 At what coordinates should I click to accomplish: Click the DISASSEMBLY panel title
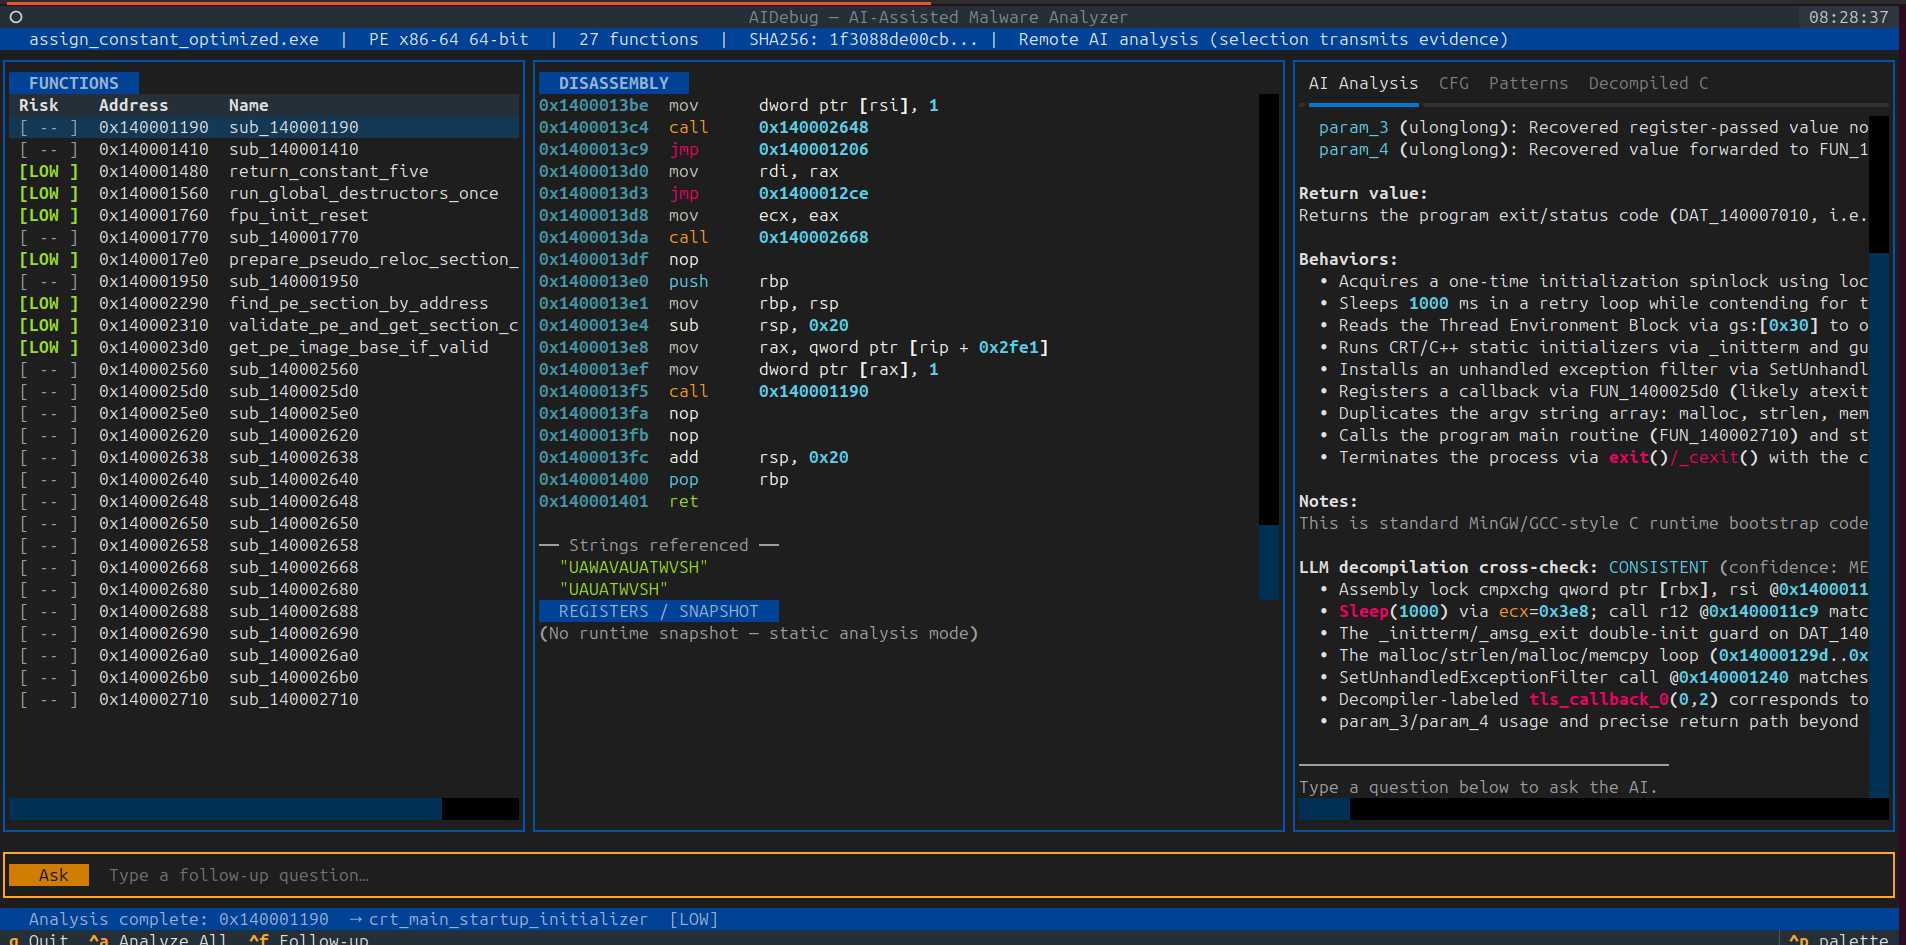(614, 83)
